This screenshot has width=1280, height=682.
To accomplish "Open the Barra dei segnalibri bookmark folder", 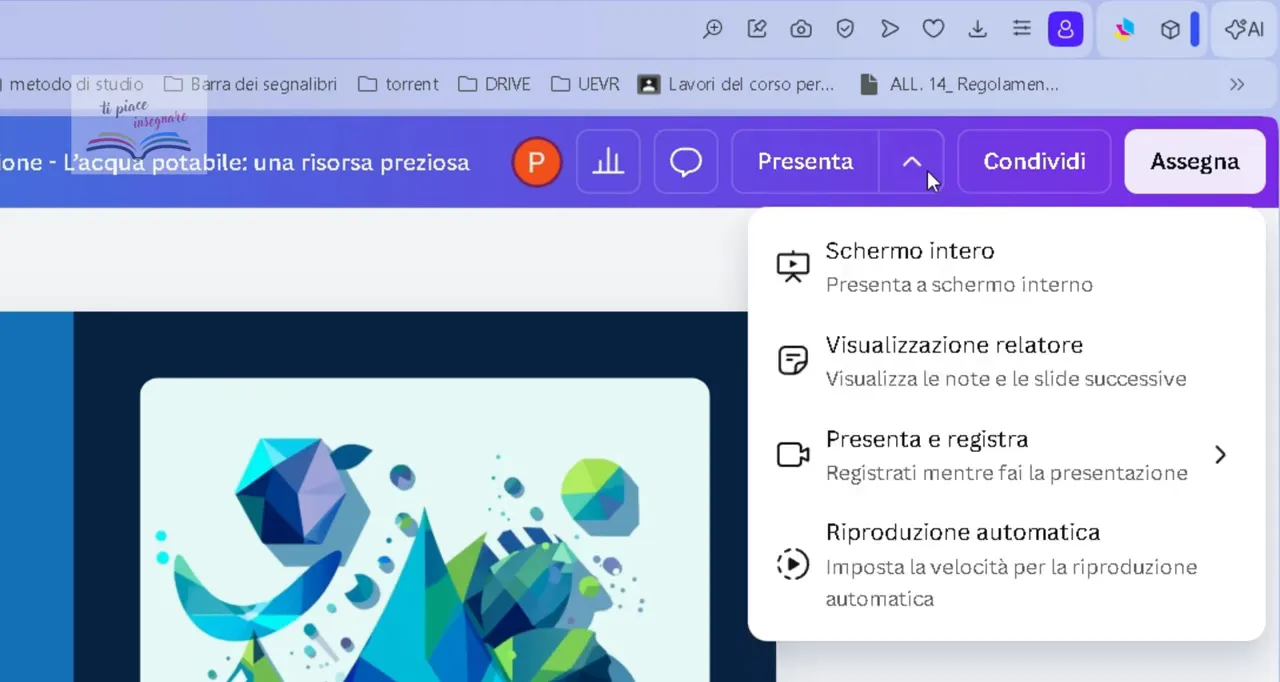I will click(x=250, y=84).
